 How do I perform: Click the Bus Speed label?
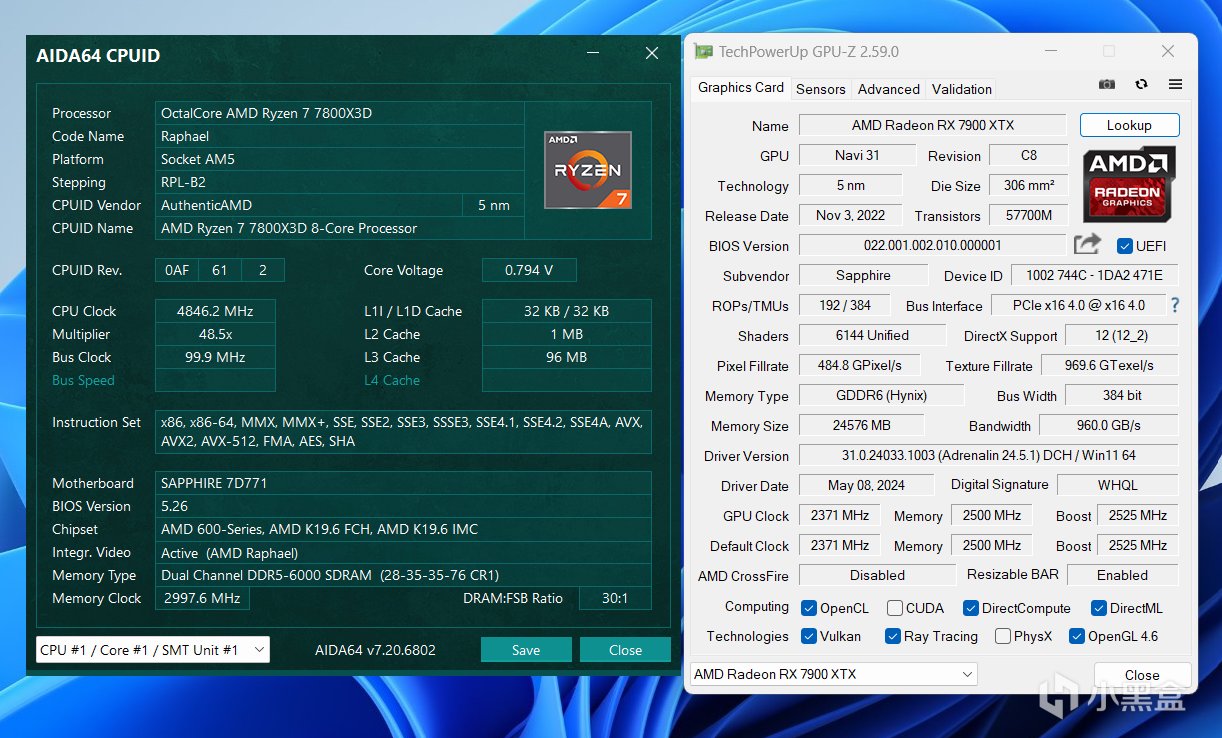(x=83, y=380)
